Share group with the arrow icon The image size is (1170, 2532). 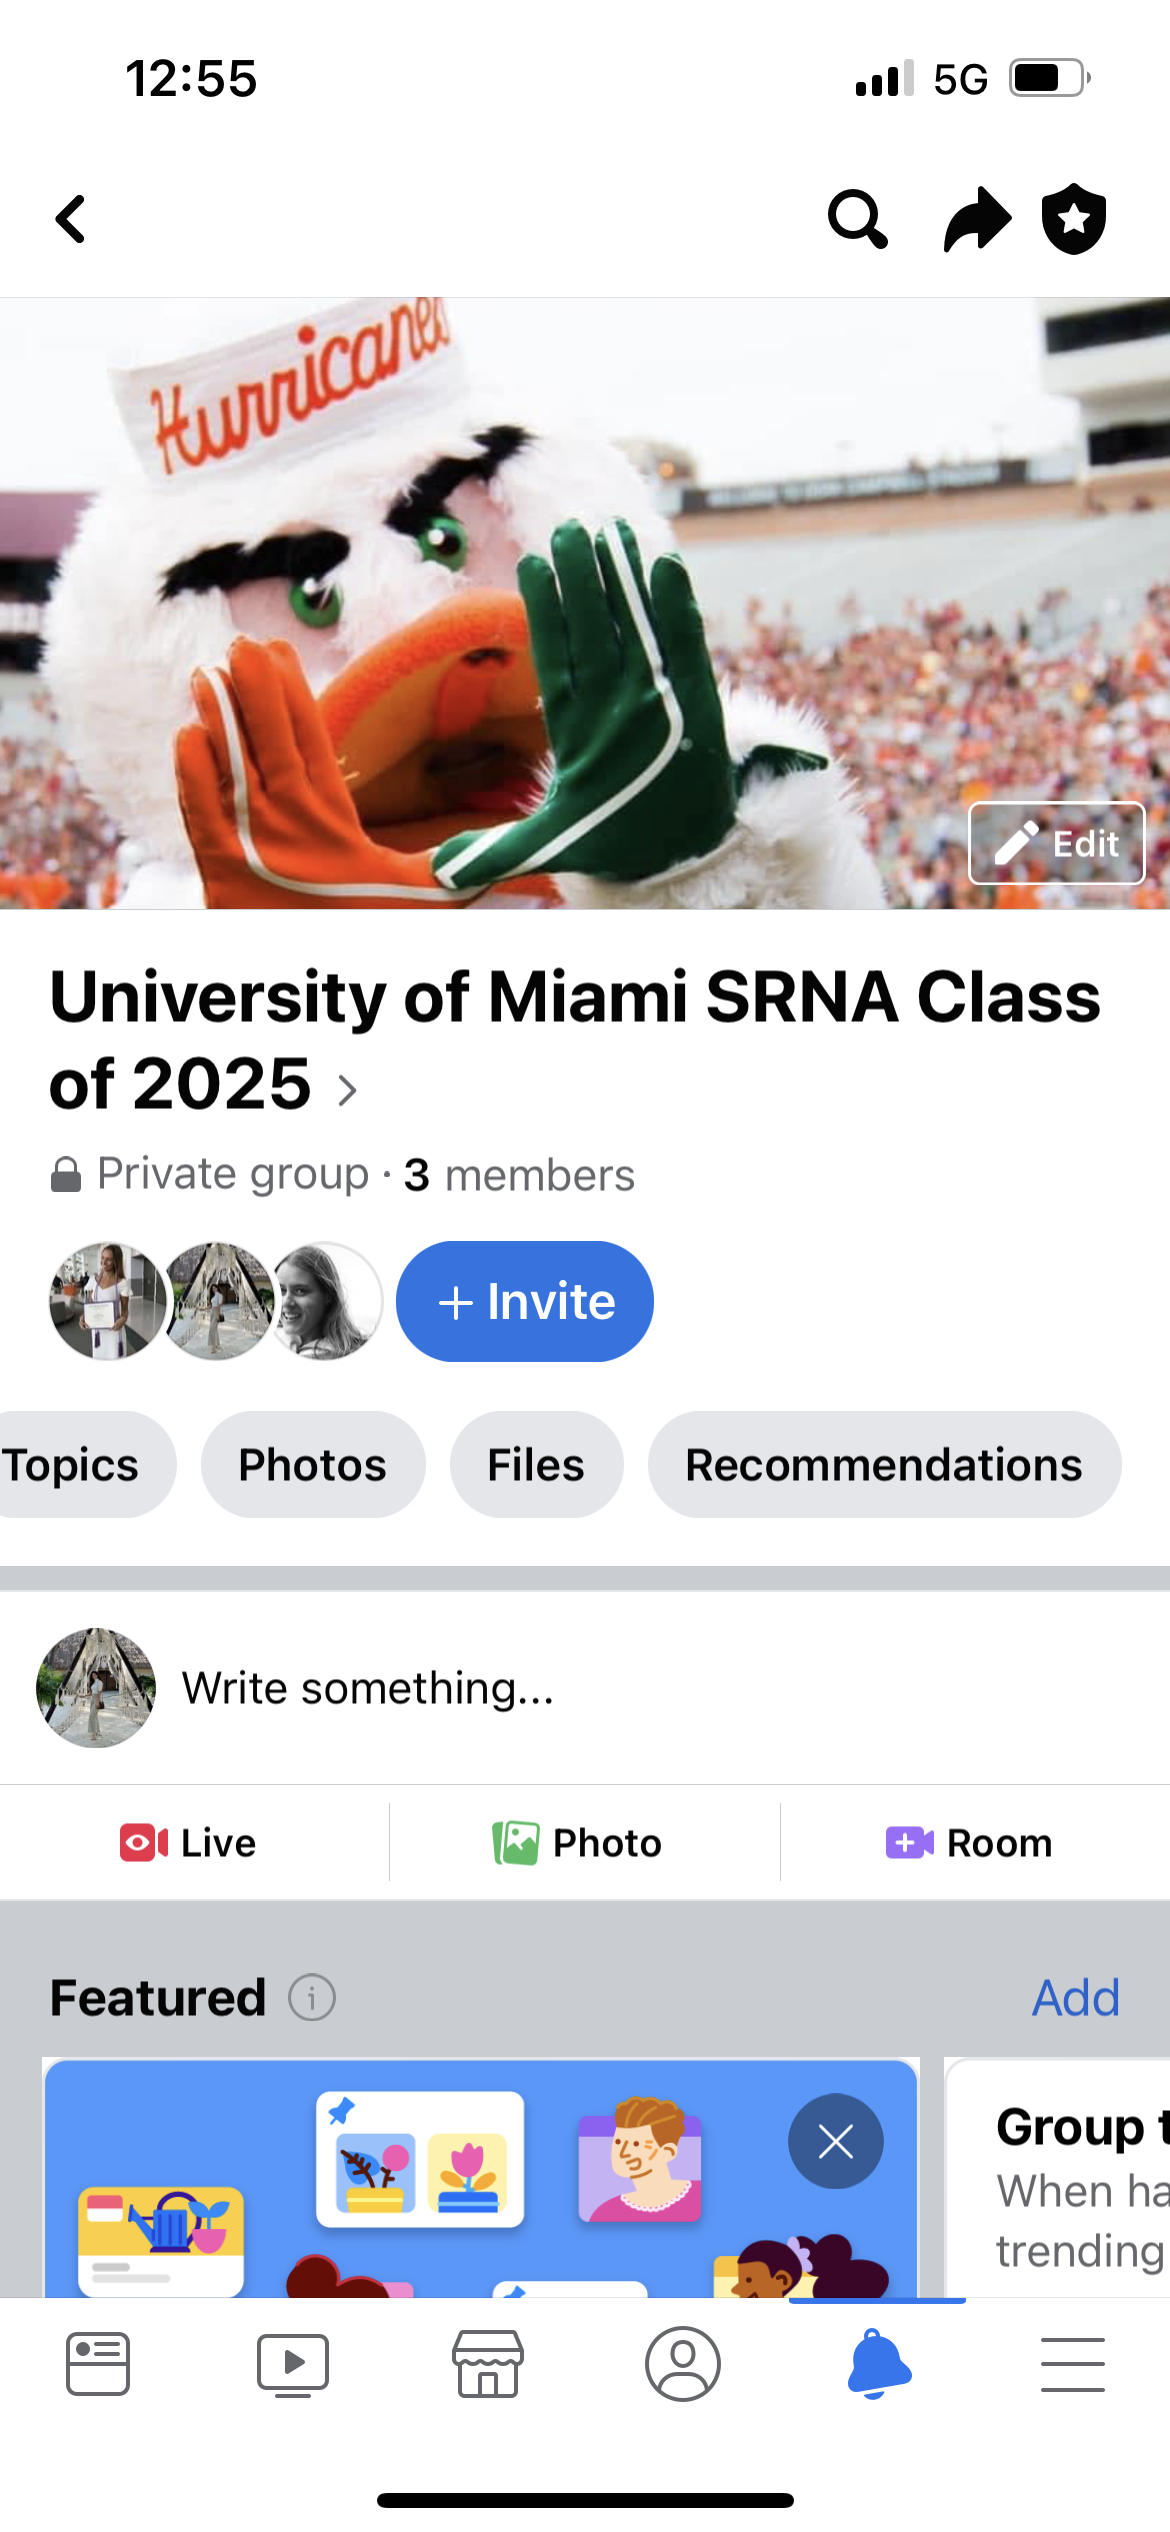(x=977, y=219)
